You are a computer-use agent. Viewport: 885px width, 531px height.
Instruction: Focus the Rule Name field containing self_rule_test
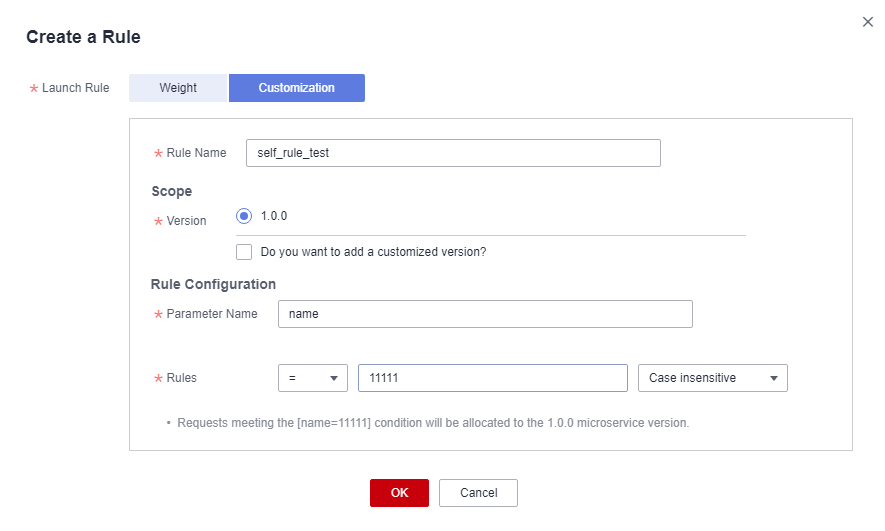[x=453, y=153]
